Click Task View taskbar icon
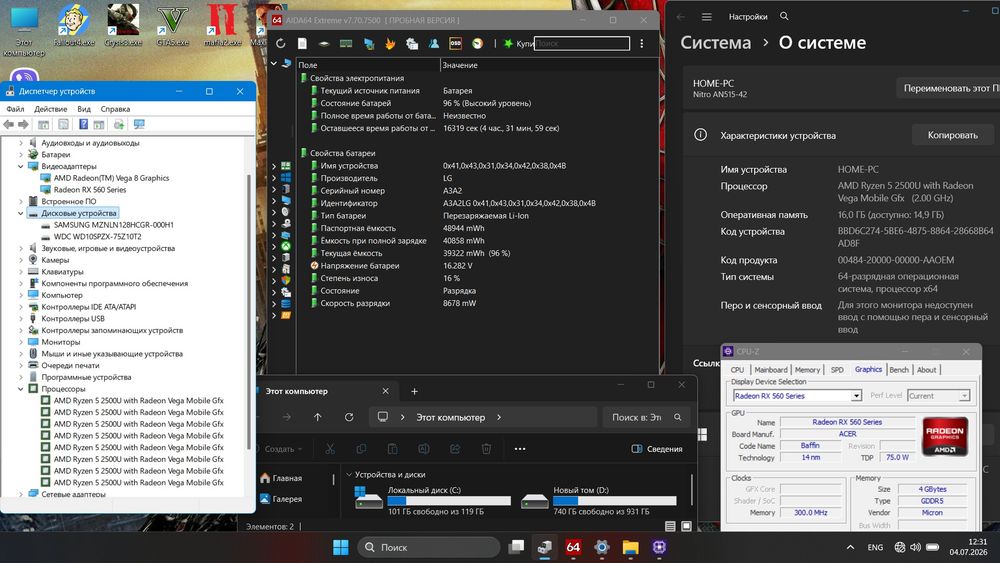Viewport: 1000px width, 563px height. coord(516,547)
